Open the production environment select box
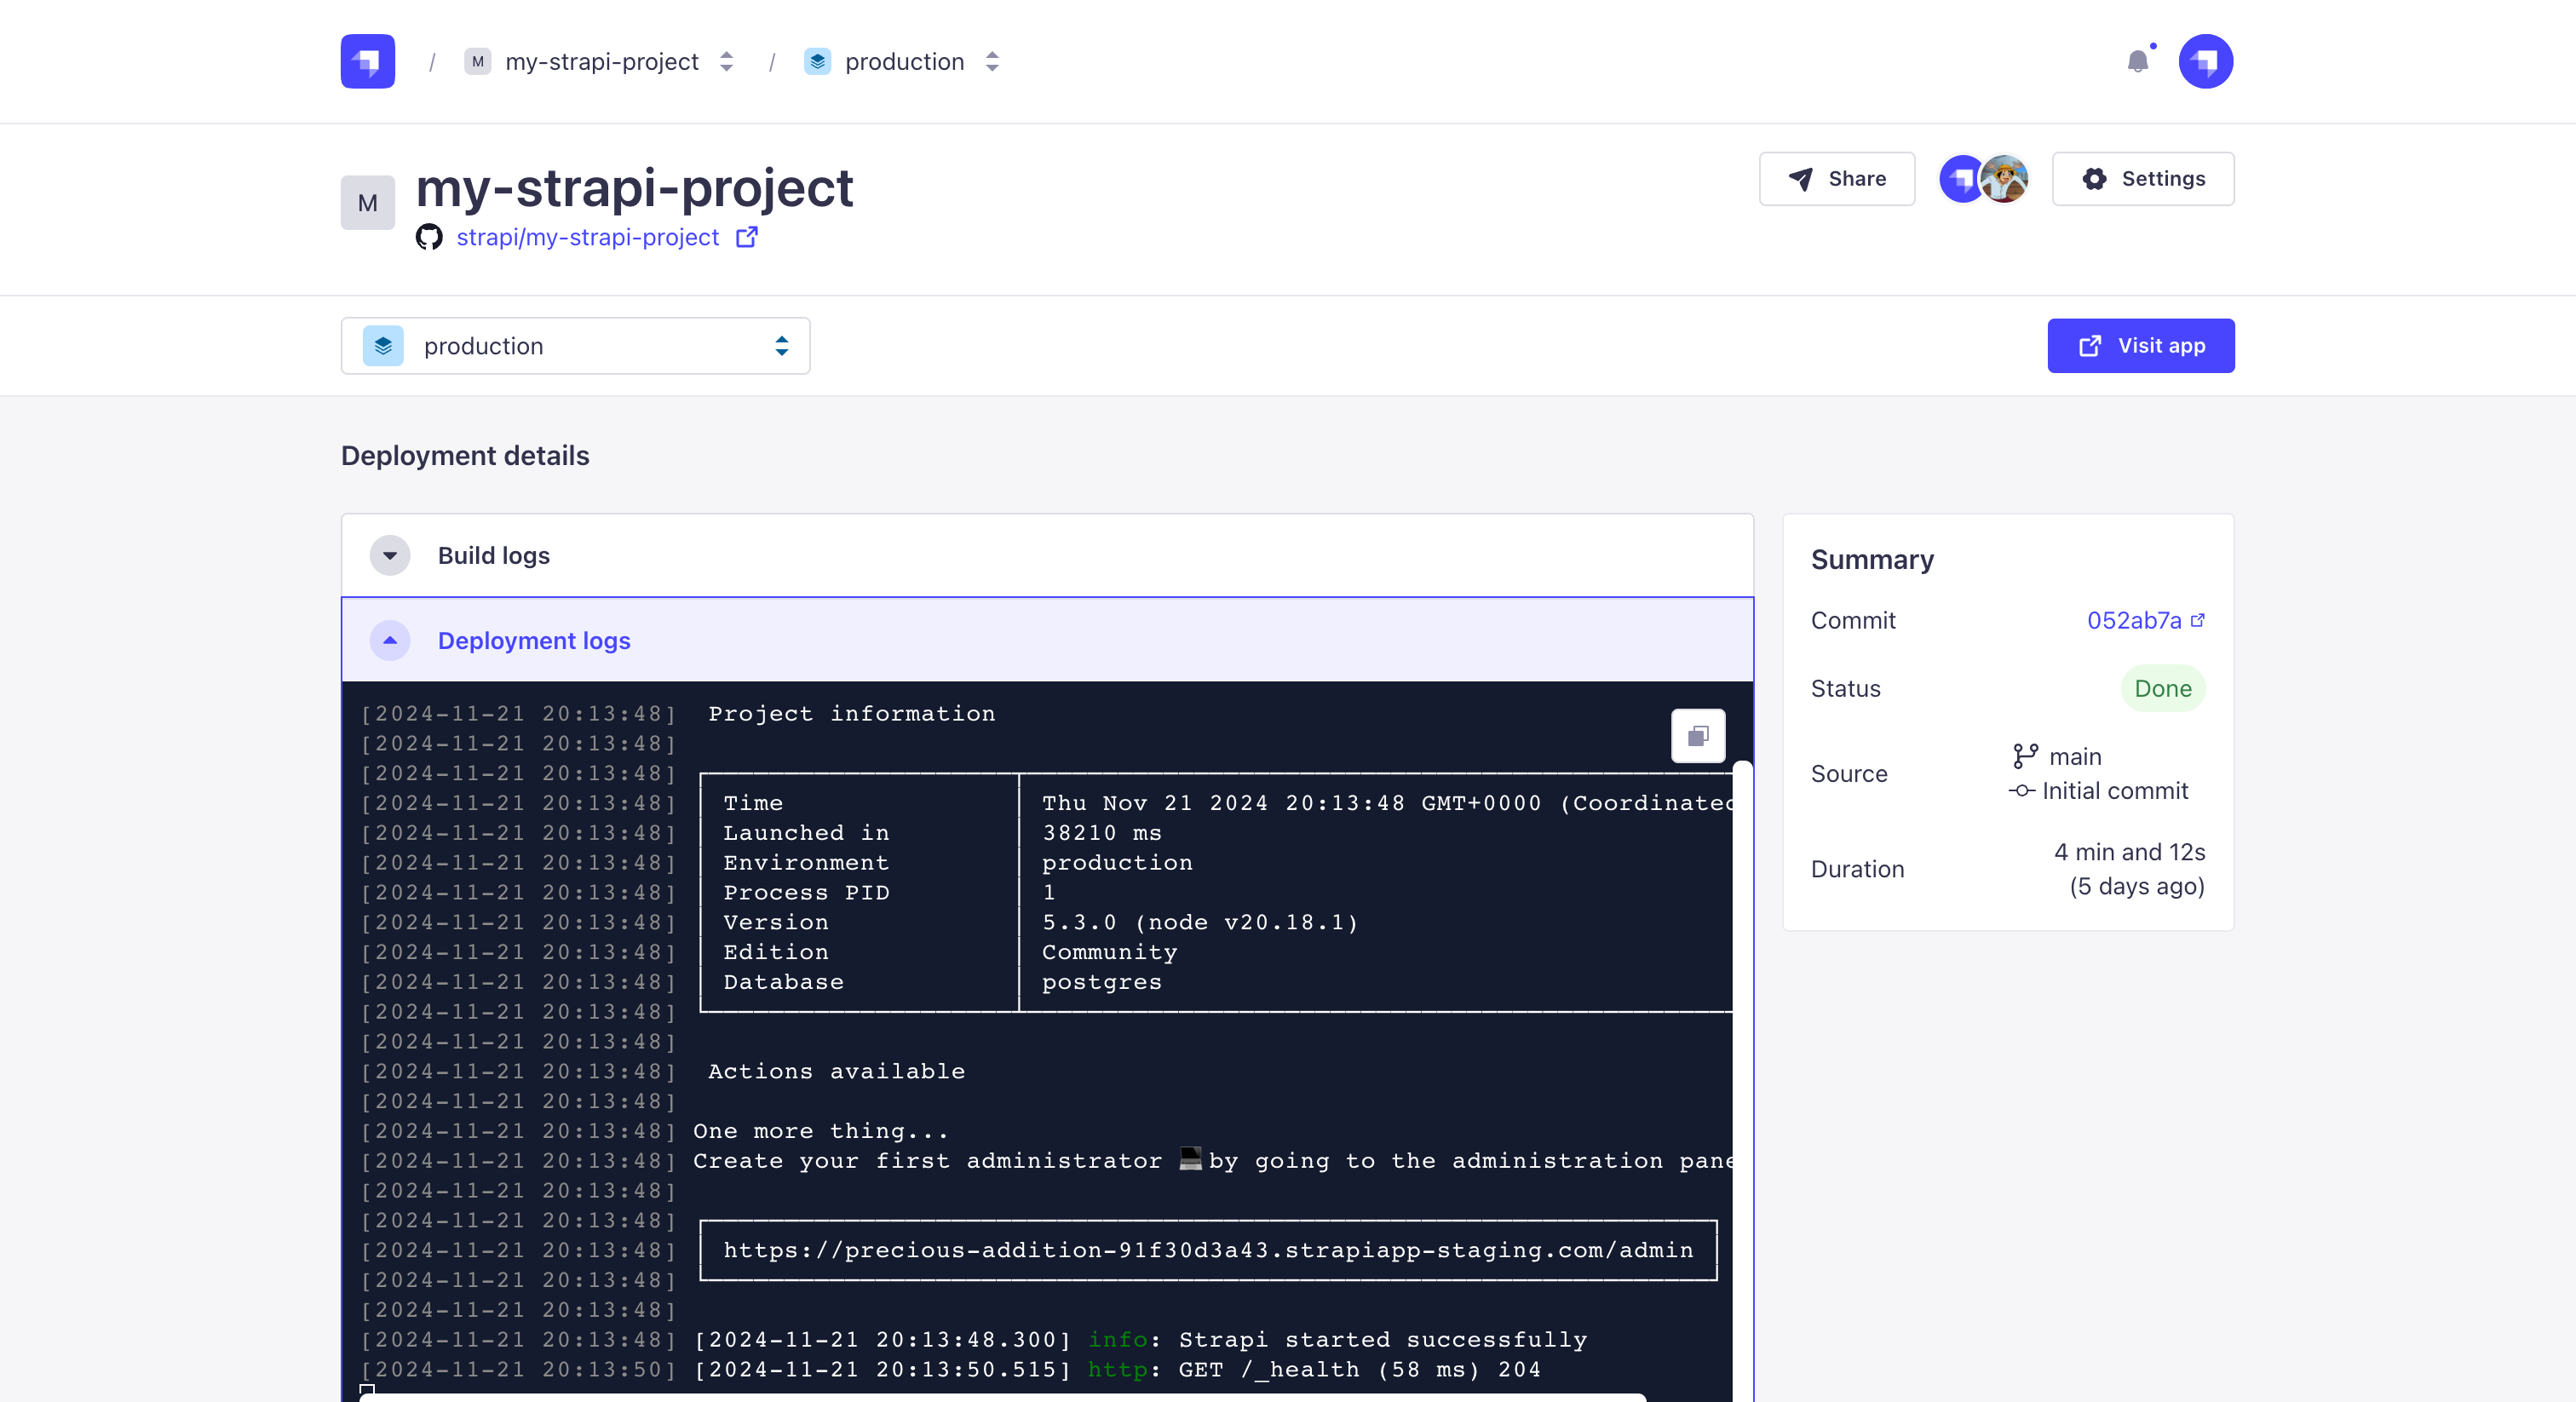The height and width of the screenshot is (1402, 2576). coord(575,346)
